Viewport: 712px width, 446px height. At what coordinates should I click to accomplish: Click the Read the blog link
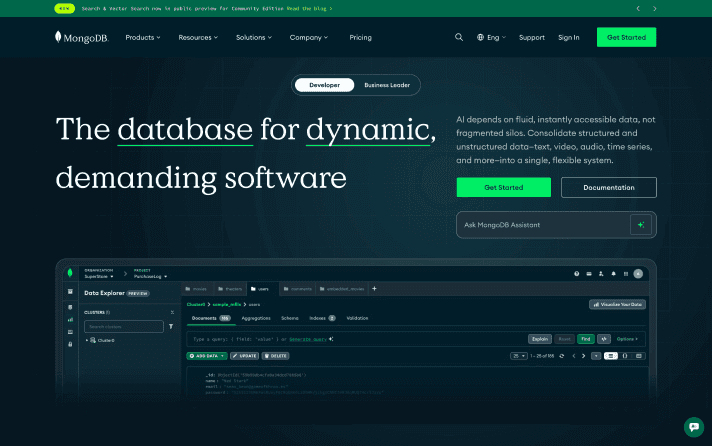pyautogui.click(x=309, y=8)
